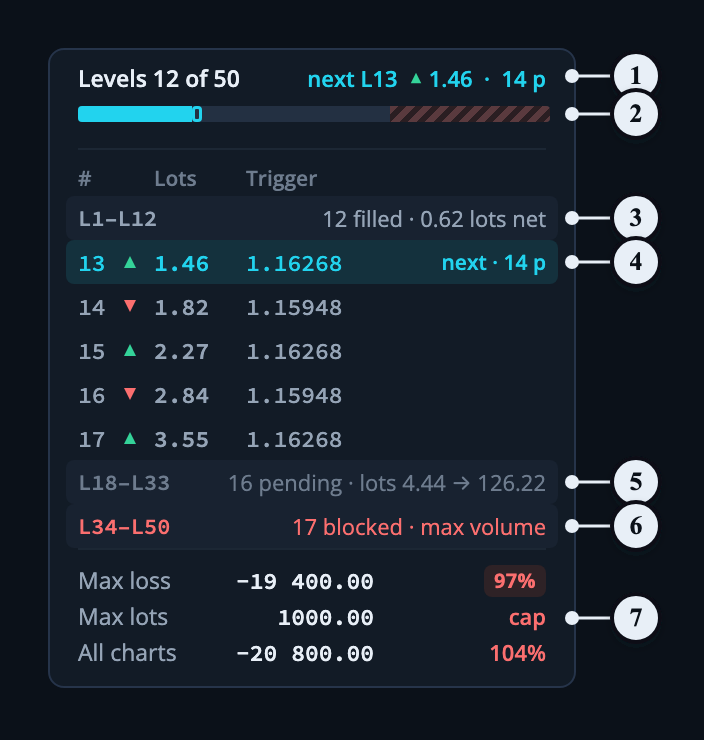The width and height of the screenshot is (704, 740).
Task: Click the red down arrow on level 16
Action: coord(130,394)
